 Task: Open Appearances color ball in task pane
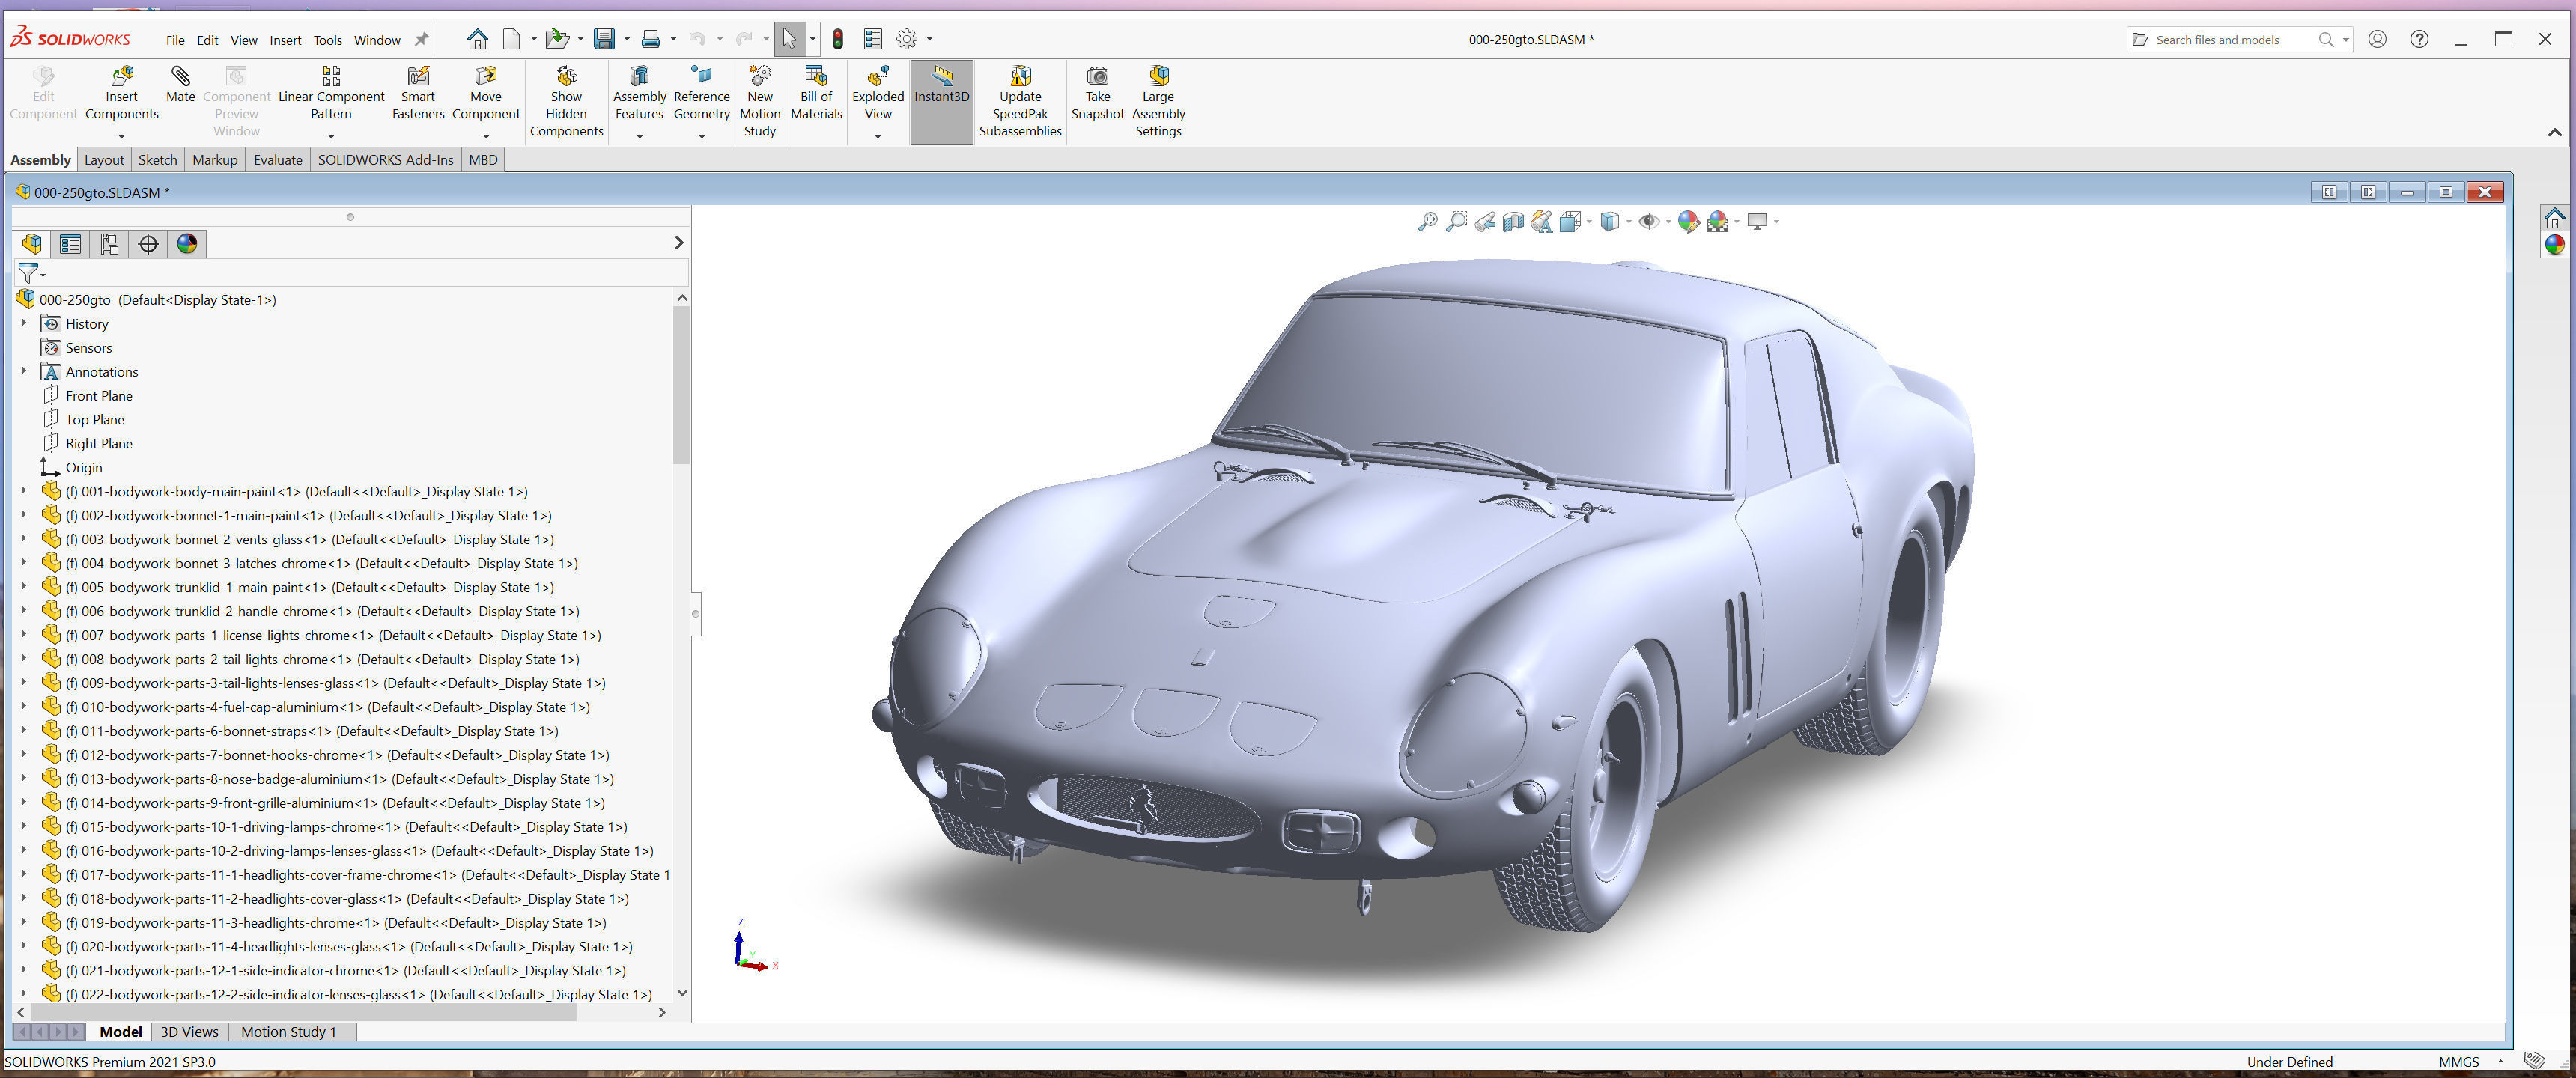tap(2555, 245)
